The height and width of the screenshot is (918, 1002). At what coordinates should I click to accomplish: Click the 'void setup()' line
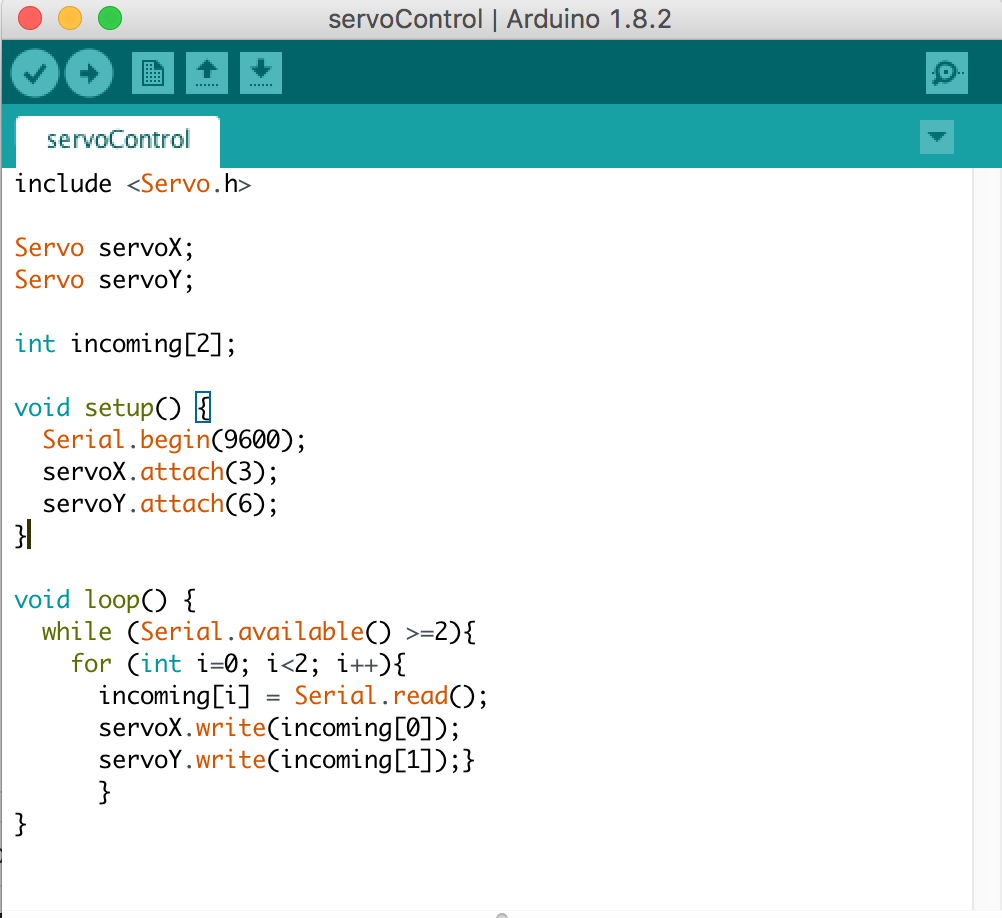pos(112,408)
